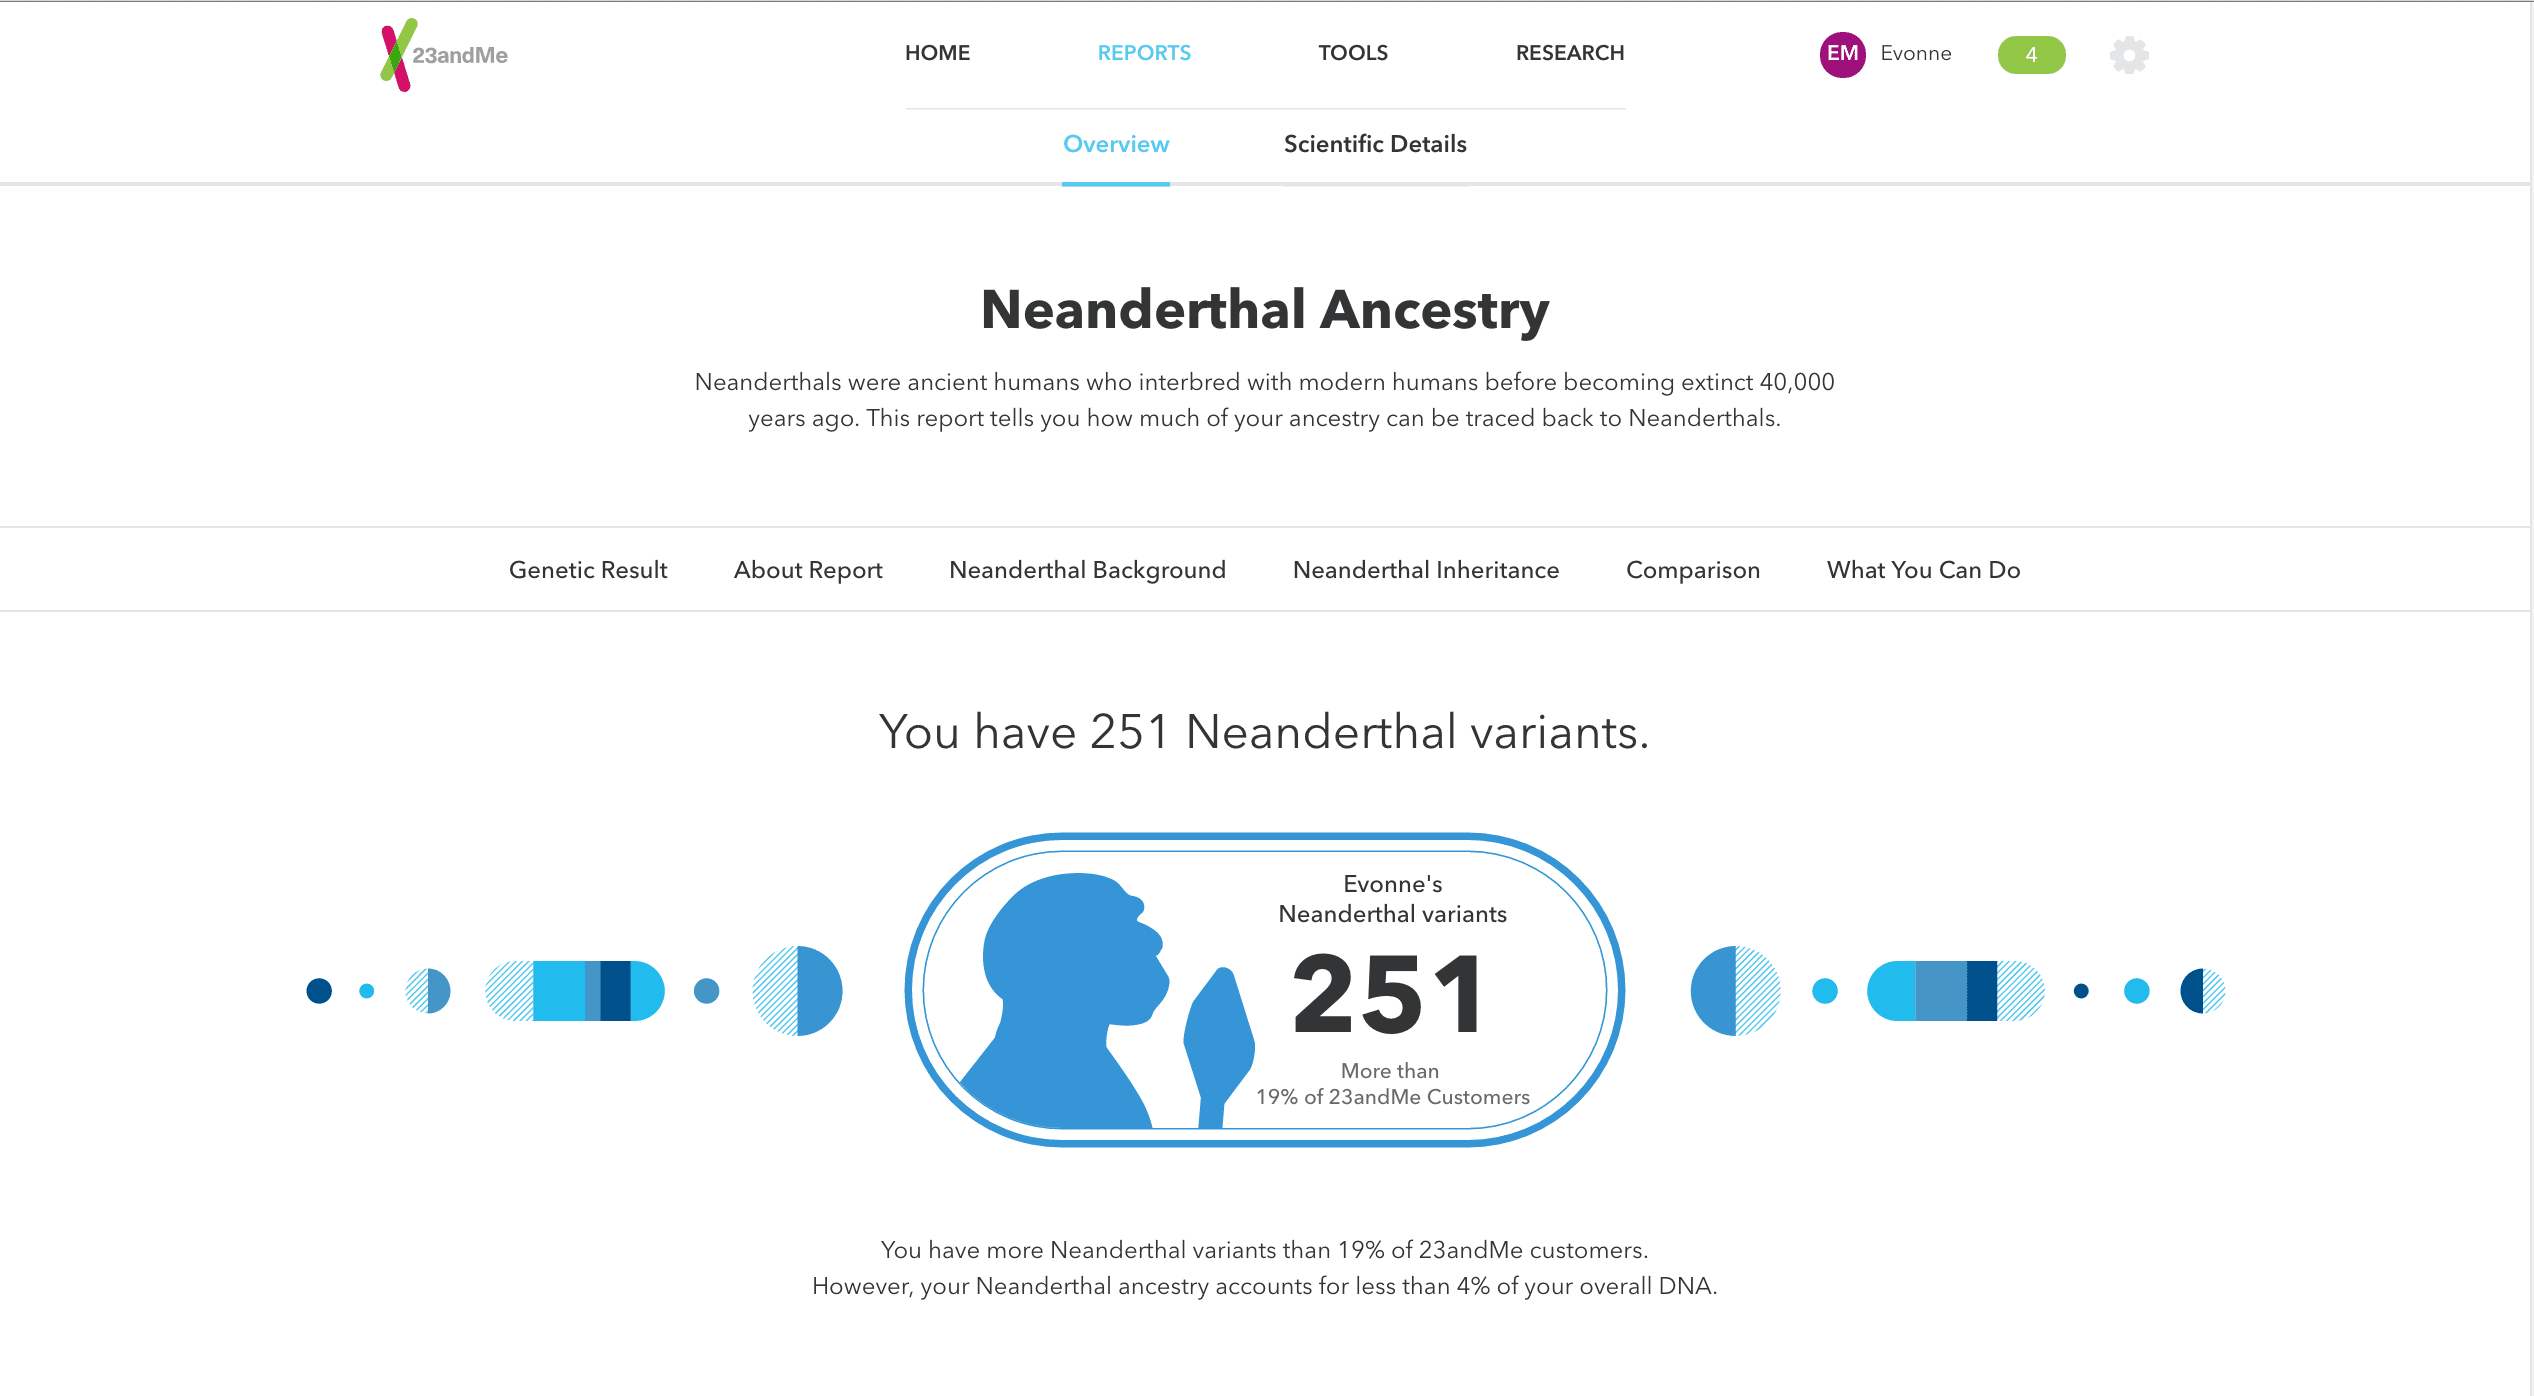
Task: Jump to the Neanderthal Background section
Action: click(x=1087, y=570)
